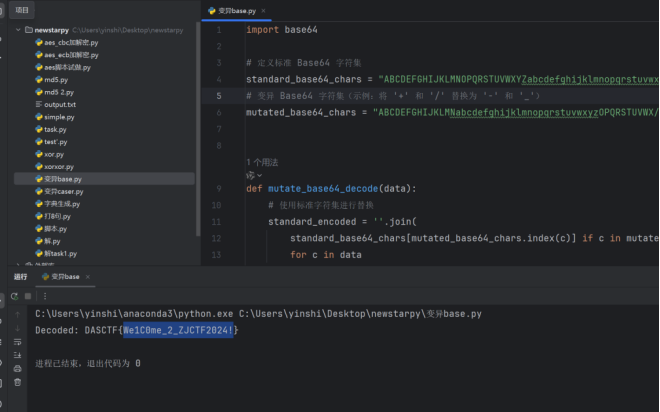Click the 'import base64' code line

coord(282,30)
